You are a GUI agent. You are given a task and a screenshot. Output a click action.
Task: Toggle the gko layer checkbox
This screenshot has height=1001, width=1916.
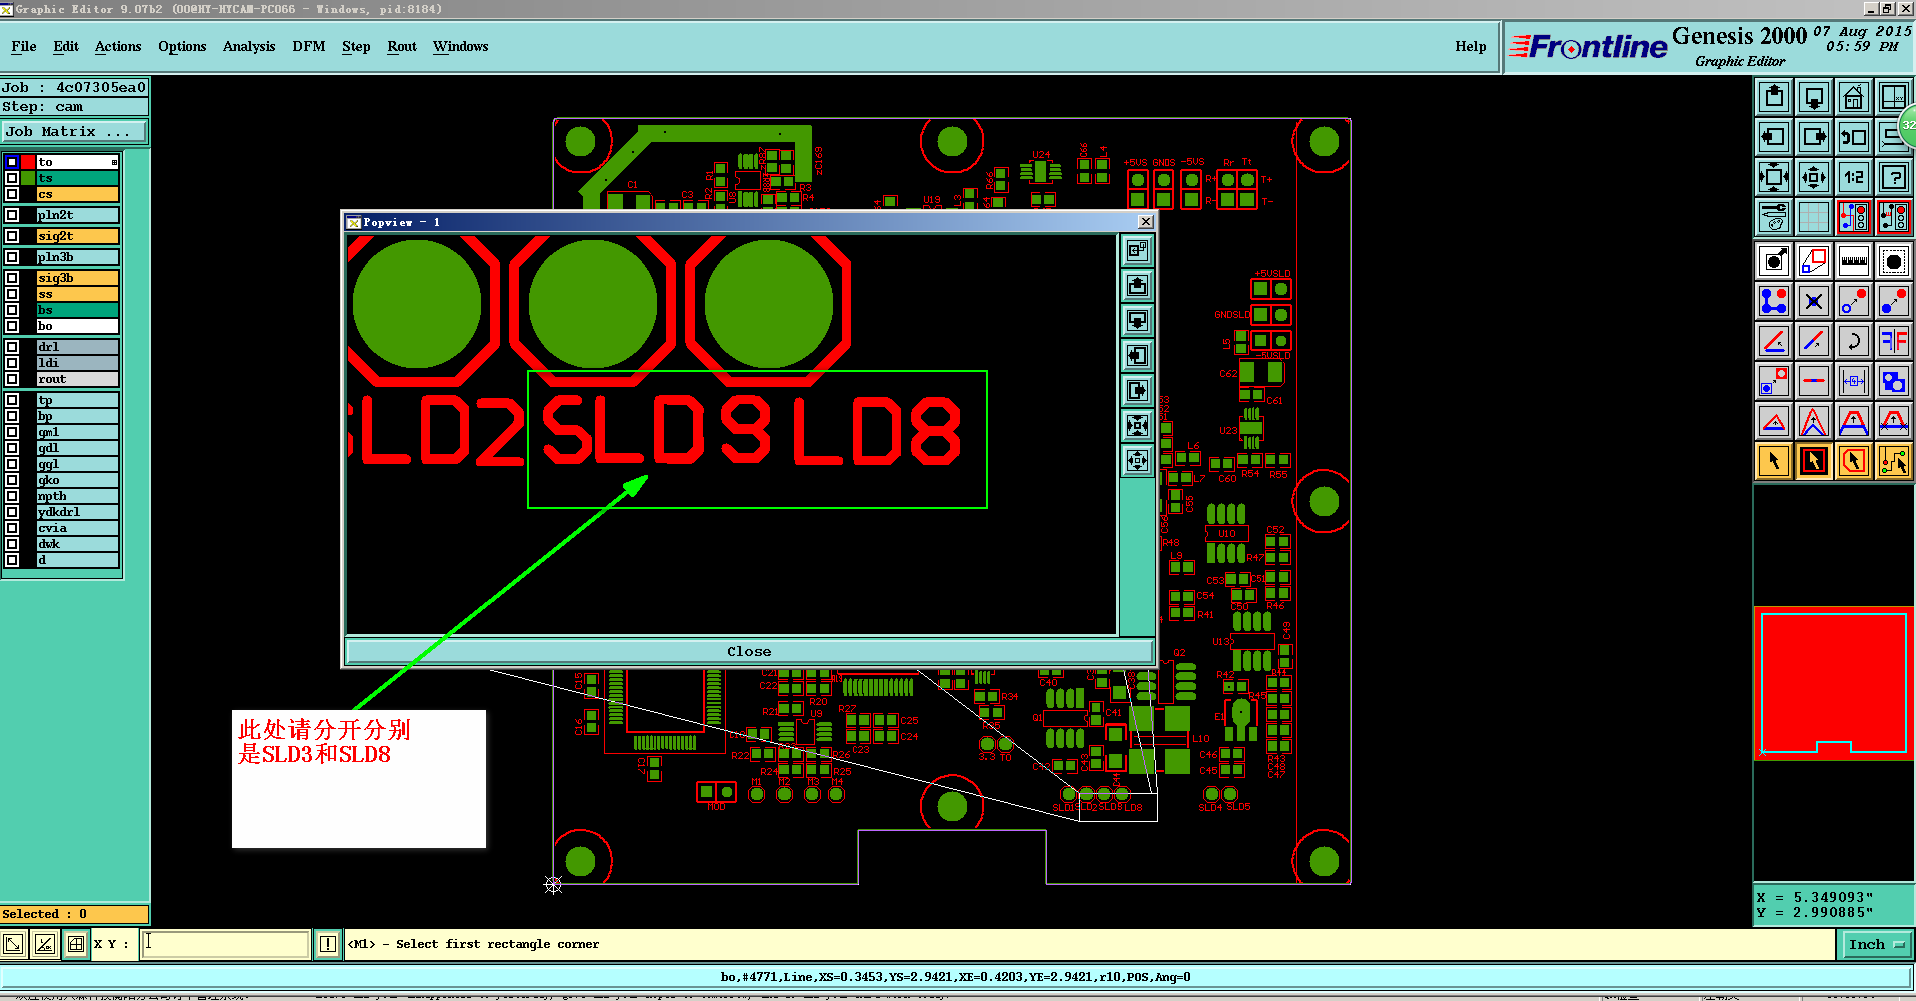point(12,480)
